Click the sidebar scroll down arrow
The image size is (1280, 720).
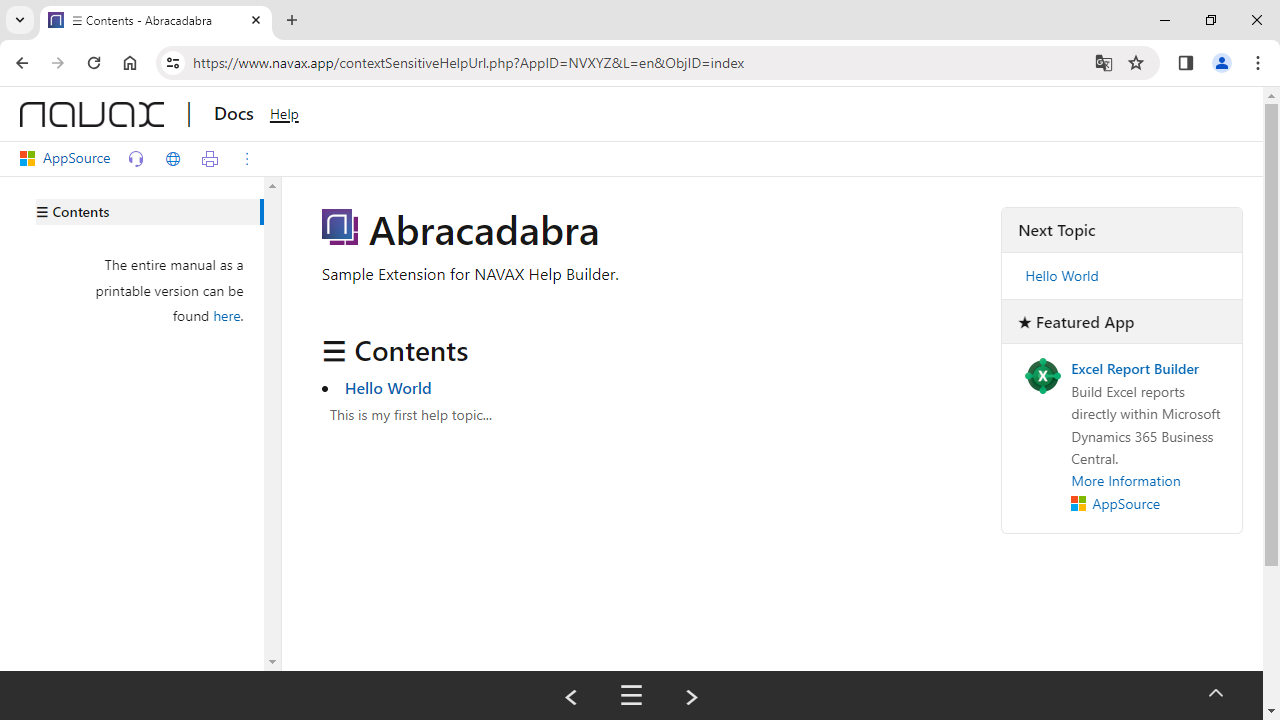[x=273, y=662]
